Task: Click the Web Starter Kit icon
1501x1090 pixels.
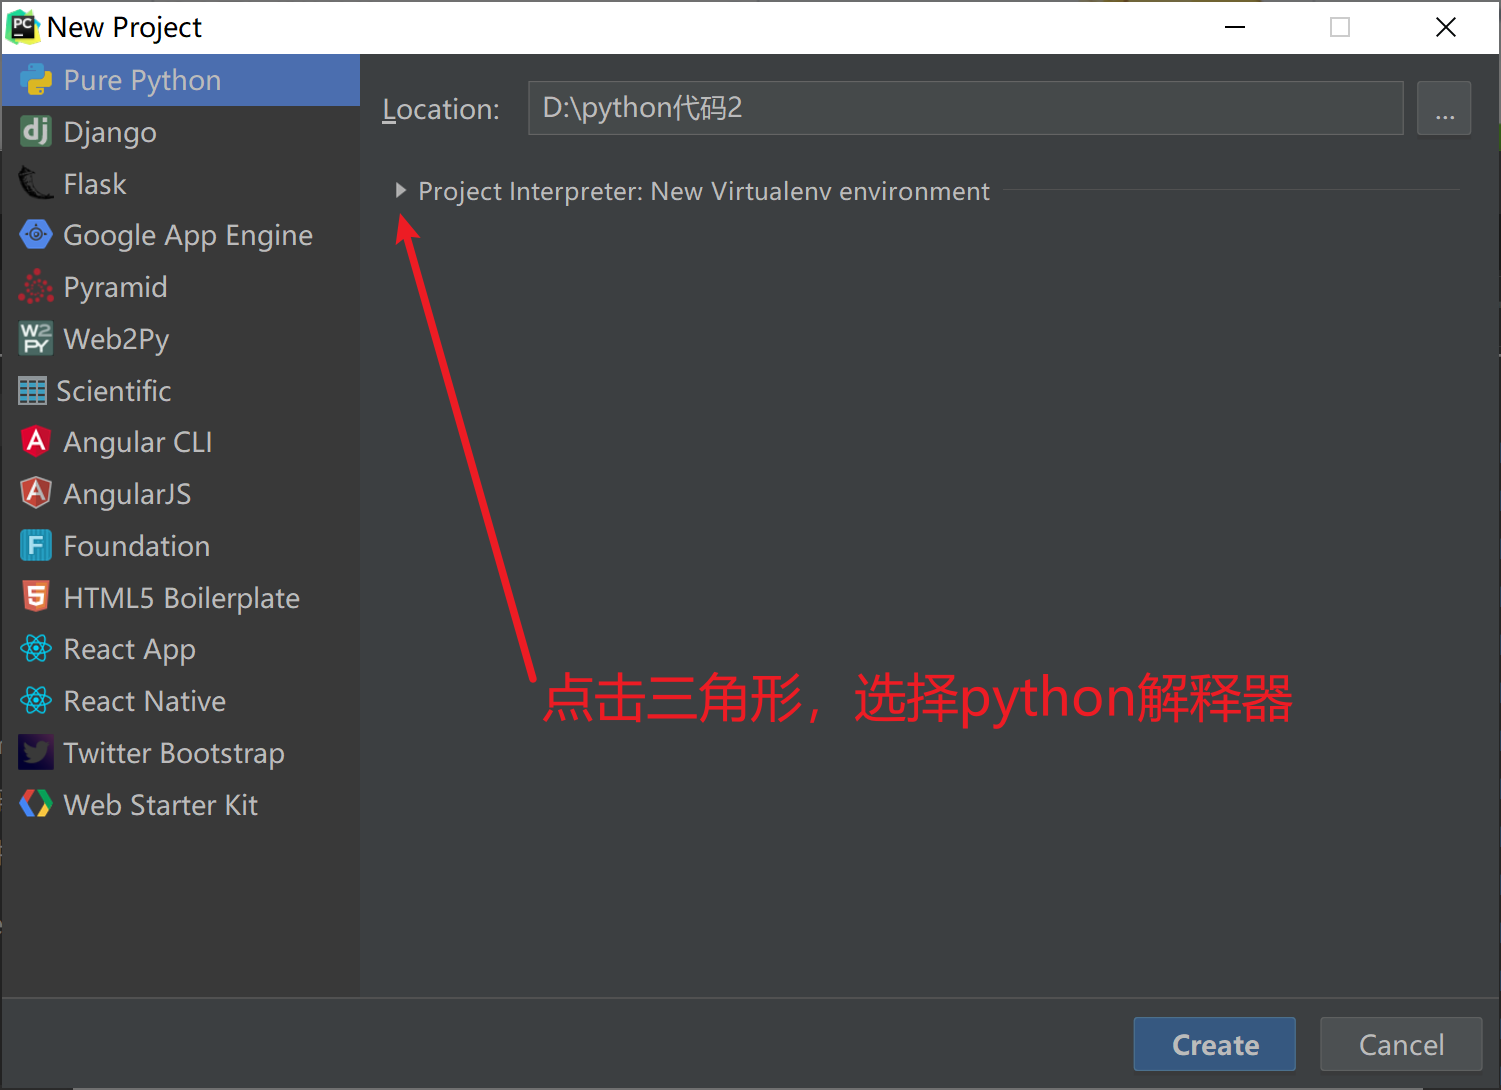Action: pos(36,804)
